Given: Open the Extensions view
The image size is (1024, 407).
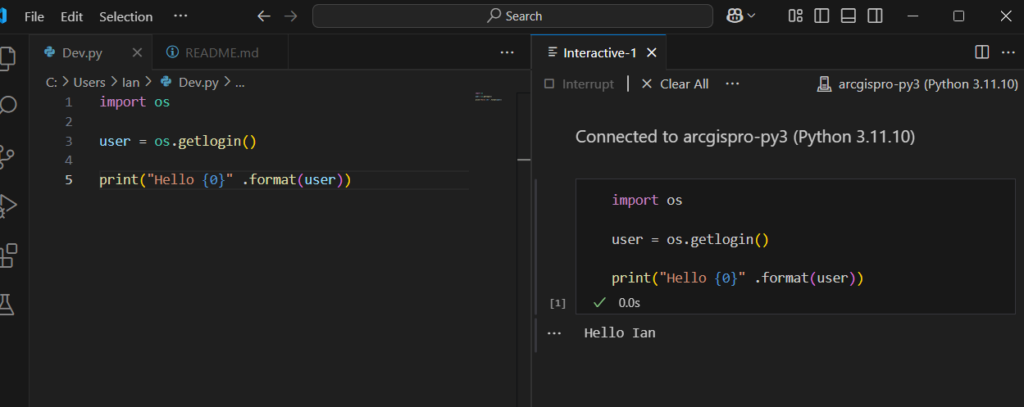Looking at the screenshot, I should click(8, 254).
